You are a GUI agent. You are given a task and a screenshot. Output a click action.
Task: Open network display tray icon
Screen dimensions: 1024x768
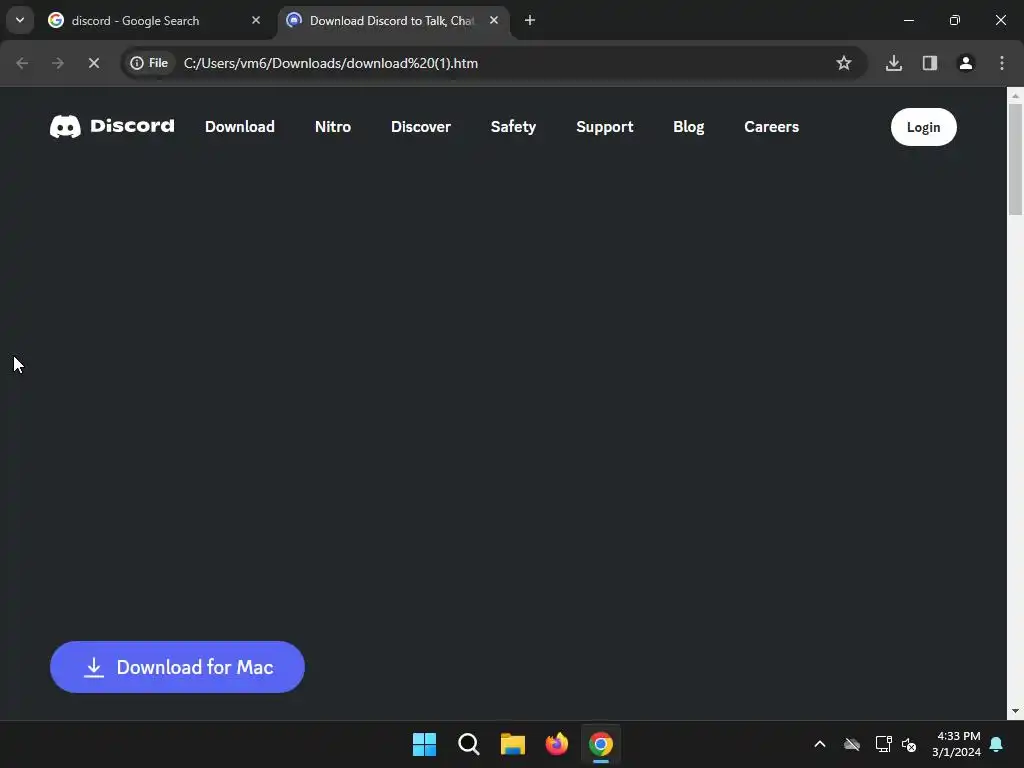click(x=884, y=744)
